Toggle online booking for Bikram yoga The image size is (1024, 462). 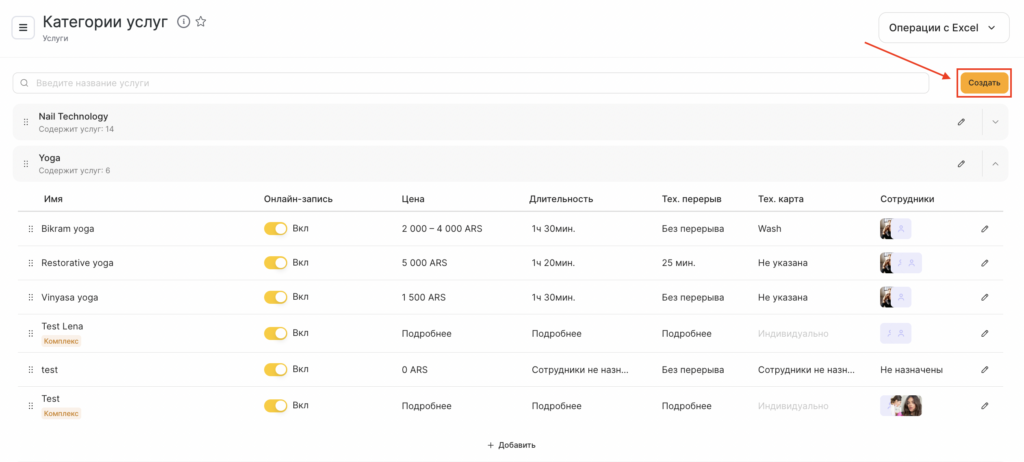tap(275, 229)
